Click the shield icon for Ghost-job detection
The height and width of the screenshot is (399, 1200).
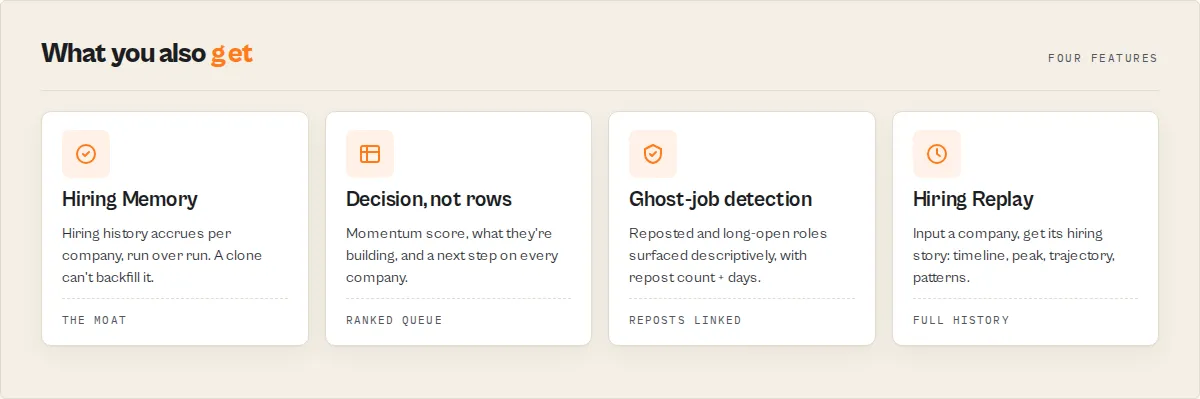653,154
